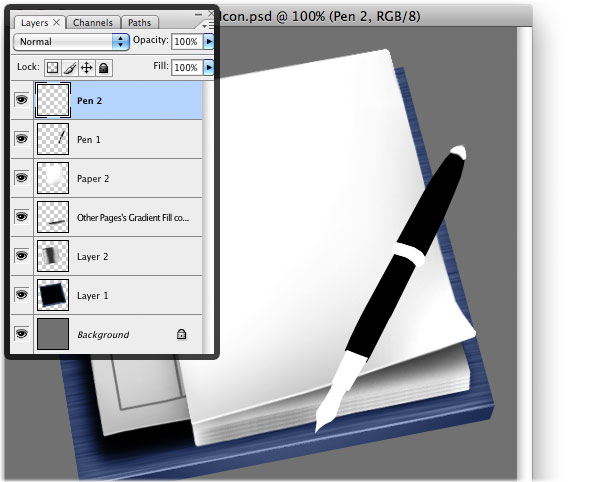Image resolution: width=600 pixels, height=482 pixels.
Task: Hide the Layer 1 layer
Action: coord(21,295)
